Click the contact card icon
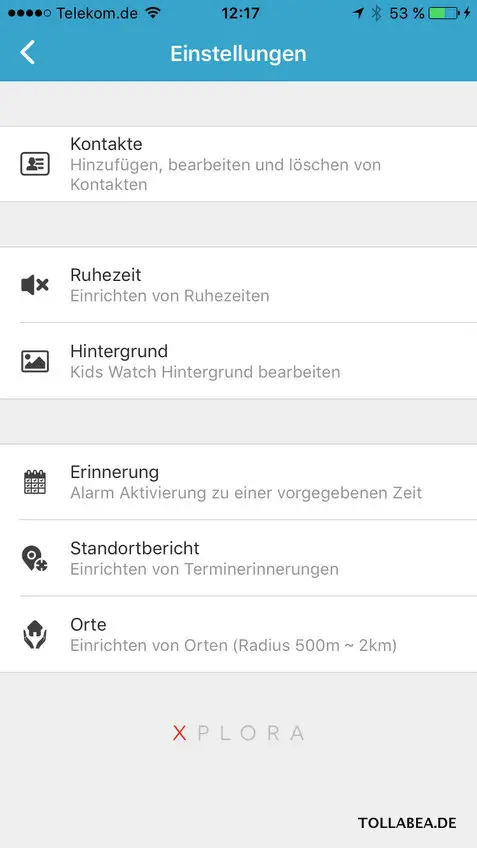The height and width of the screenshot is (848, 477). click(35, 164)
